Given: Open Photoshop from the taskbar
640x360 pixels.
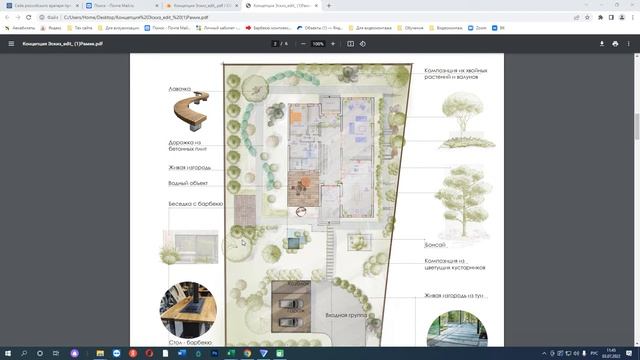Looking at the screenshot, I should pyautogui.click(x=215, y=353).
